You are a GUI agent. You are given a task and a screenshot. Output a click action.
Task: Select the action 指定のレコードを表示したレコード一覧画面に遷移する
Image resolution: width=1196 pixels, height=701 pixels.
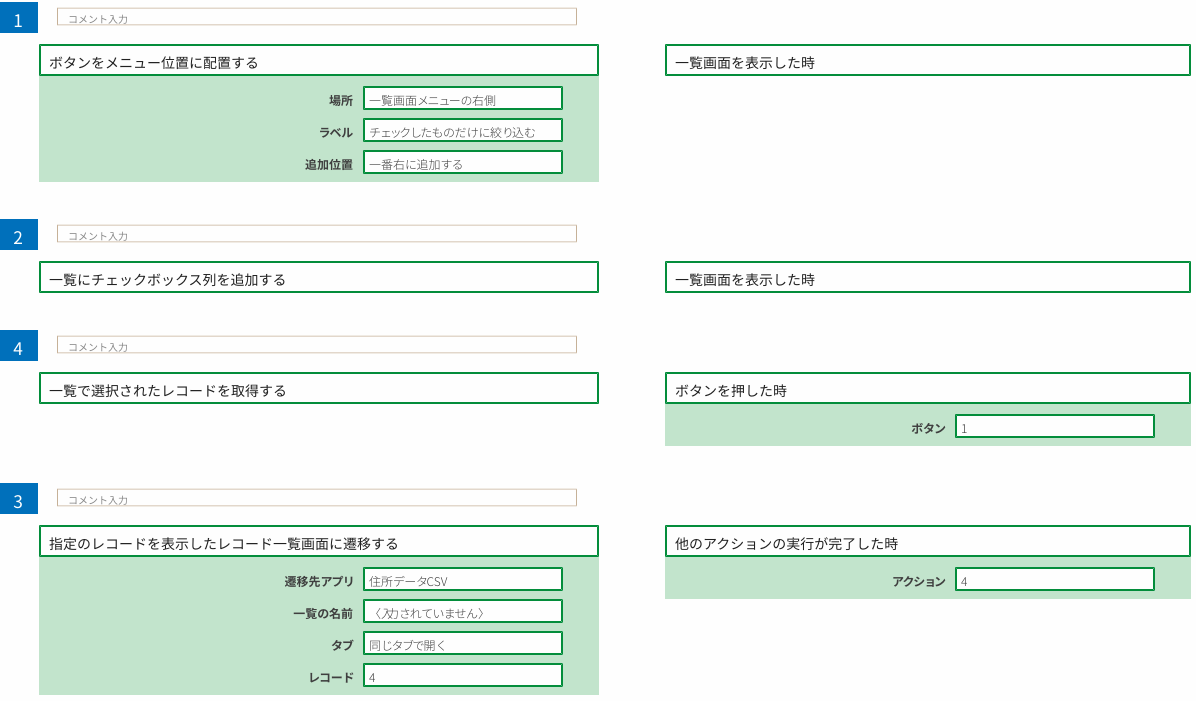pos(319,541)
